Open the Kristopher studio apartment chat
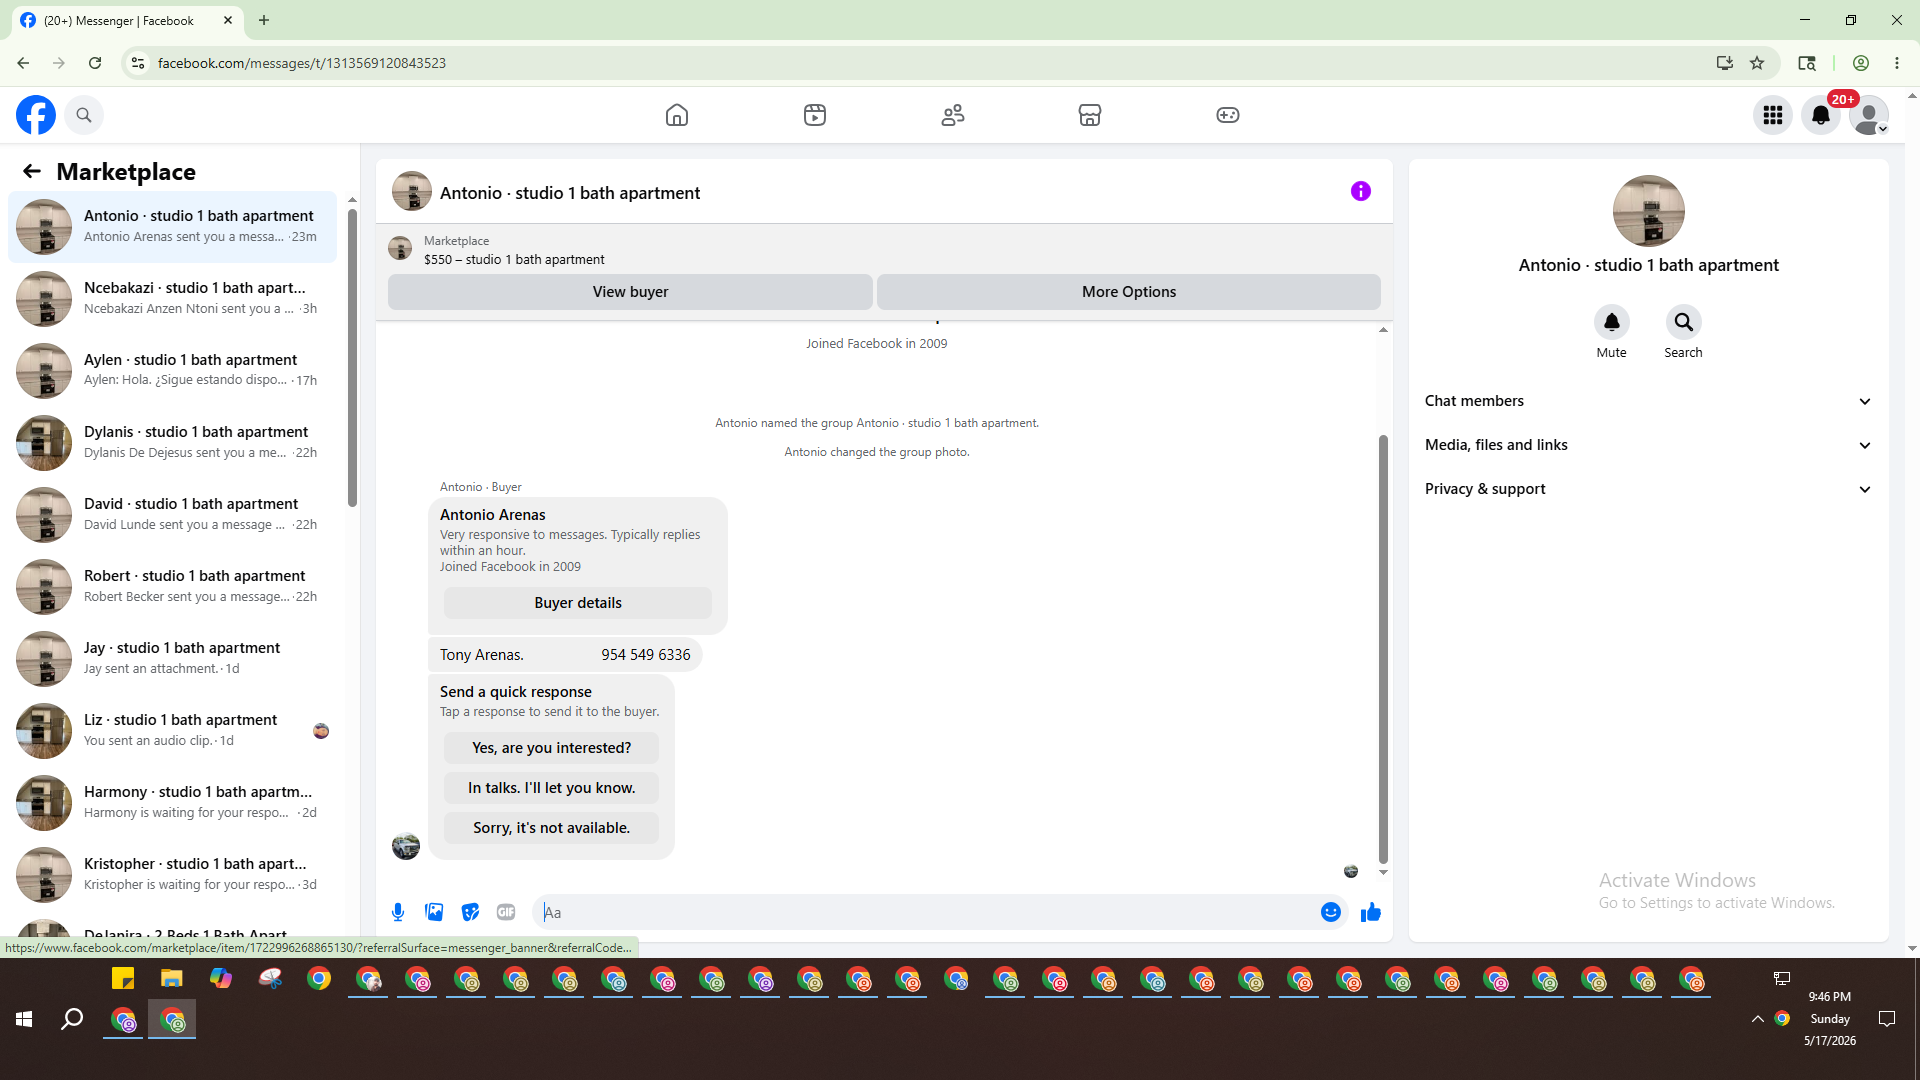This screenshot has height=1080, width=1920. (x=172, y=875)
